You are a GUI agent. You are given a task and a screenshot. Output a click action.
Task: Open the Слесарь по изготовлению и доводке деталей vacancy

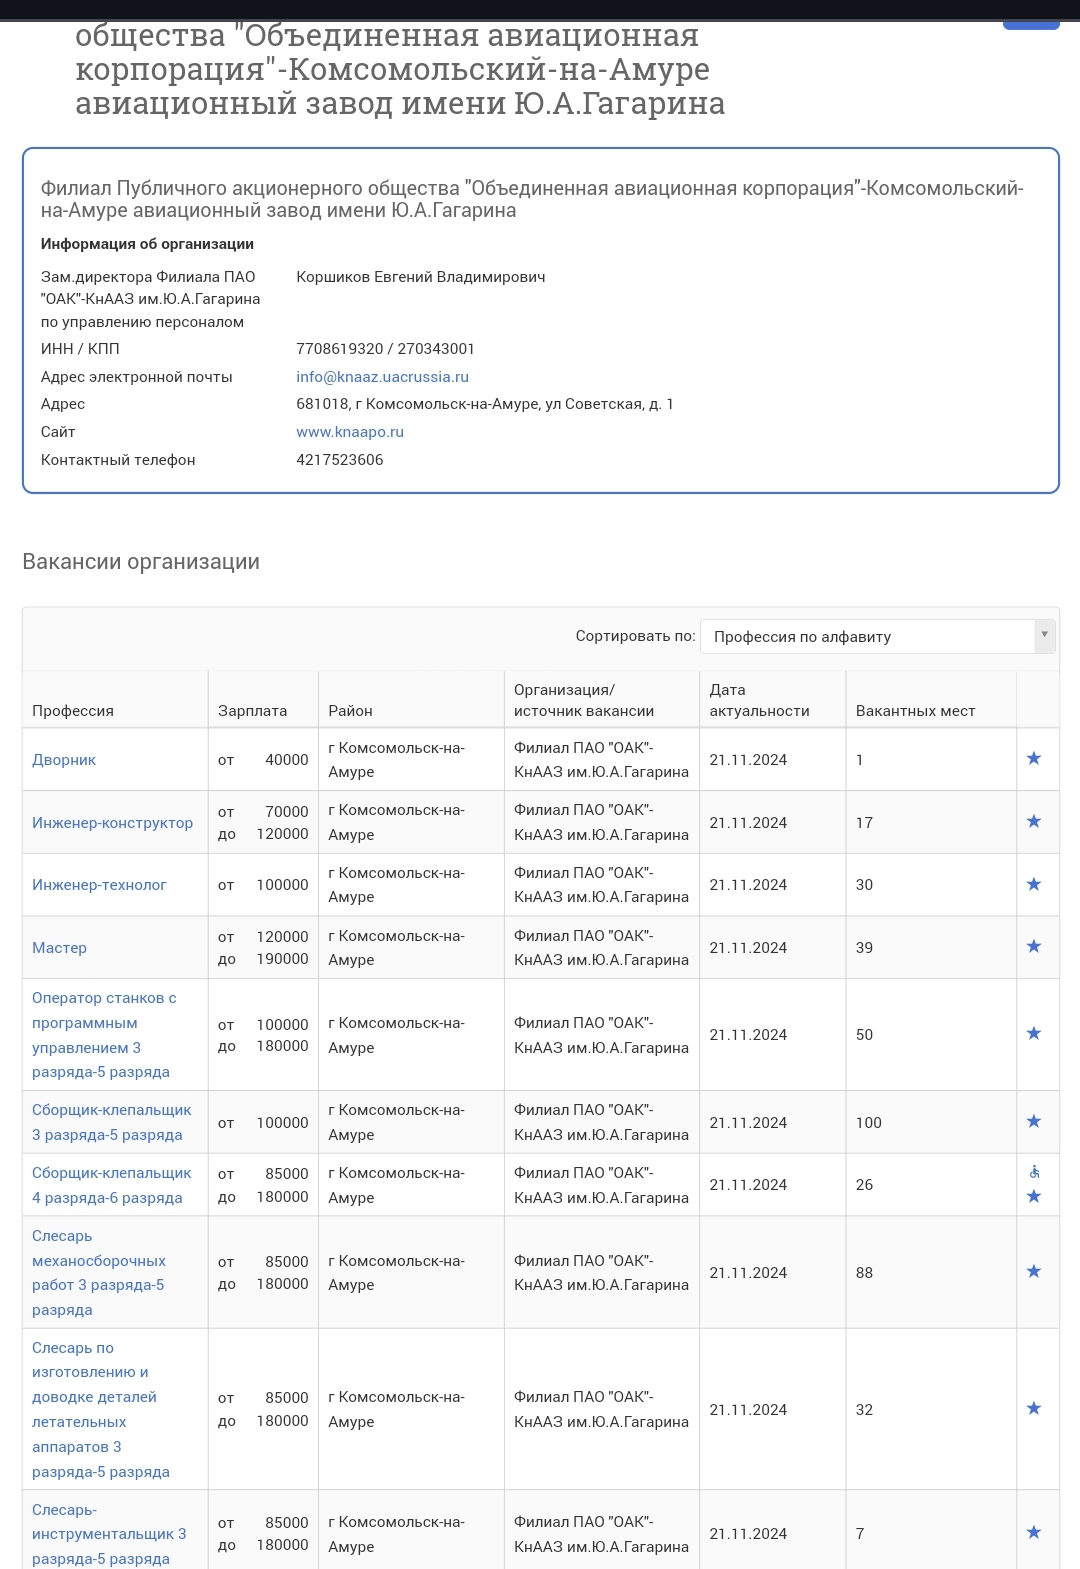point(101,1410)
